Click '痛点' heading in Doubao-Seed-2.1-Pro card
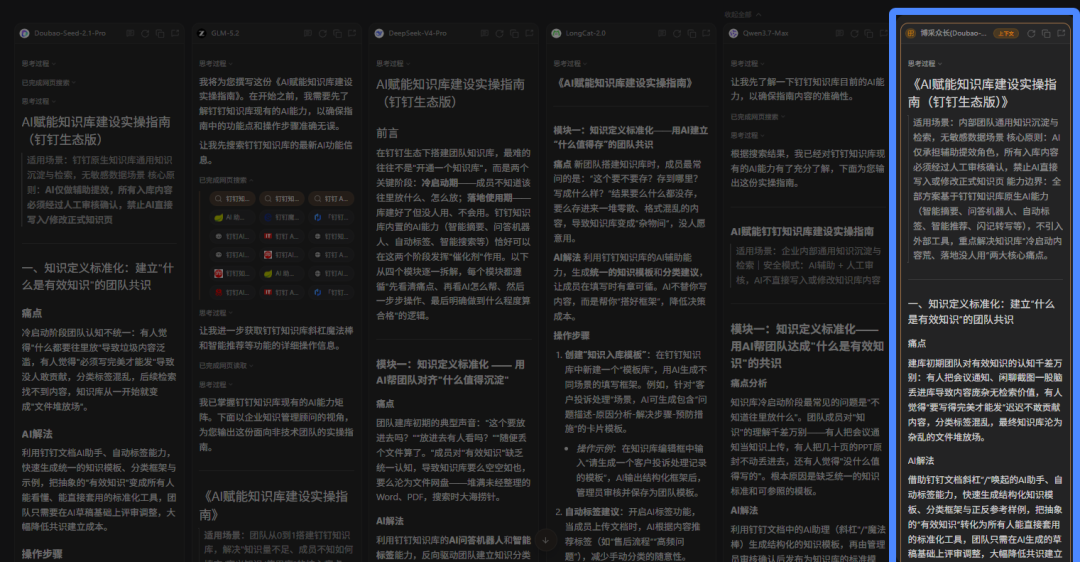1080x562 pixels. click(32, 313)
